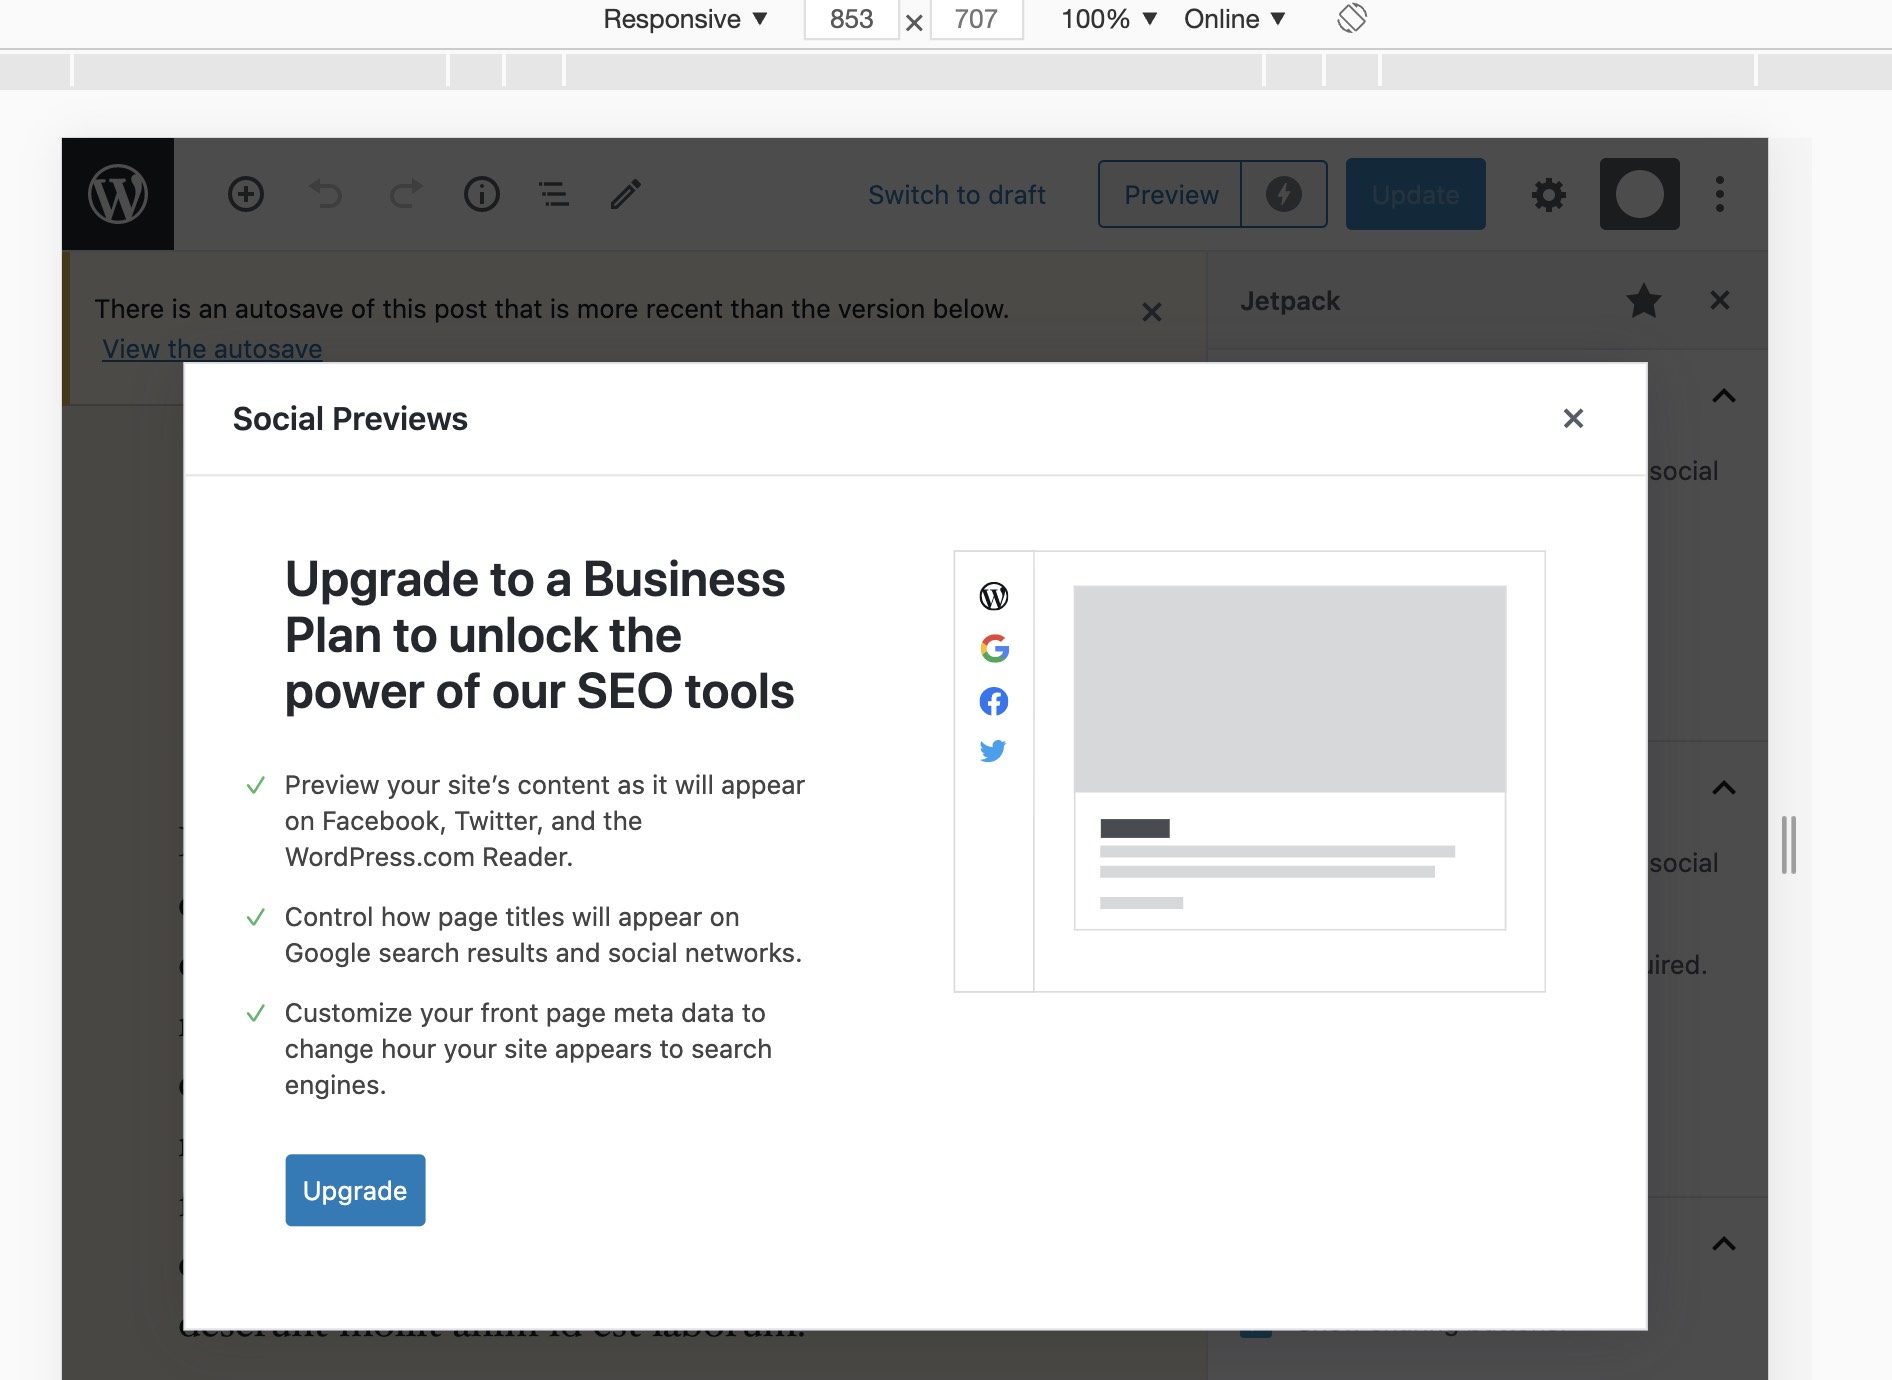Redo the last change
Image resolution: width=1892 pixels, height=1380 pixels.
(x=405, y=194)
